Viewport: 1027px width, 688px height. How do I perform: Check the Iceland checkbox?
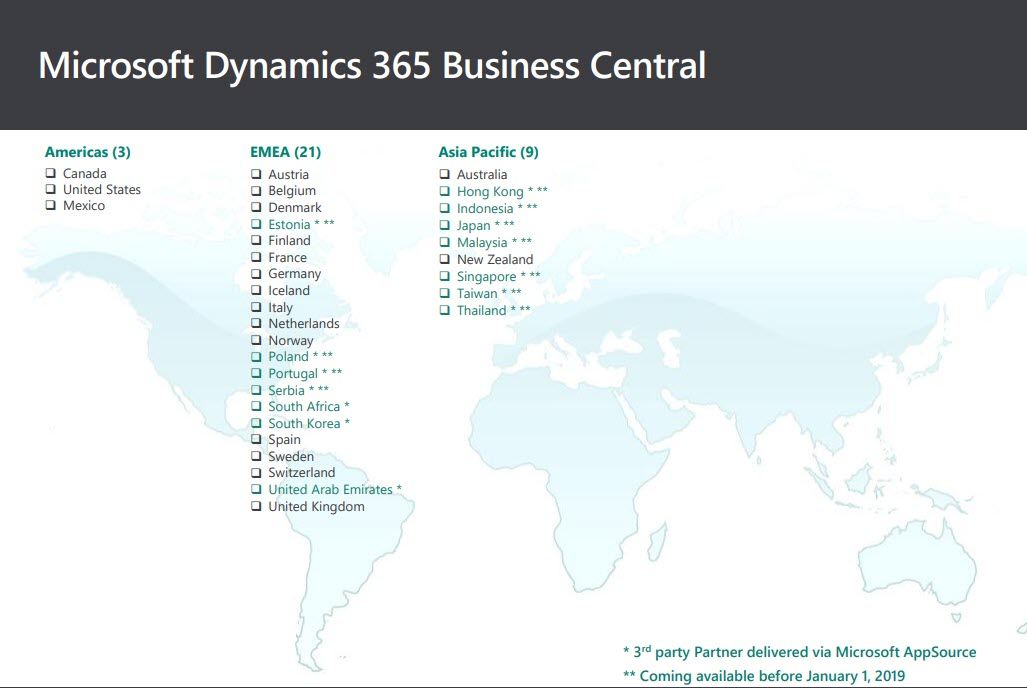255,290
